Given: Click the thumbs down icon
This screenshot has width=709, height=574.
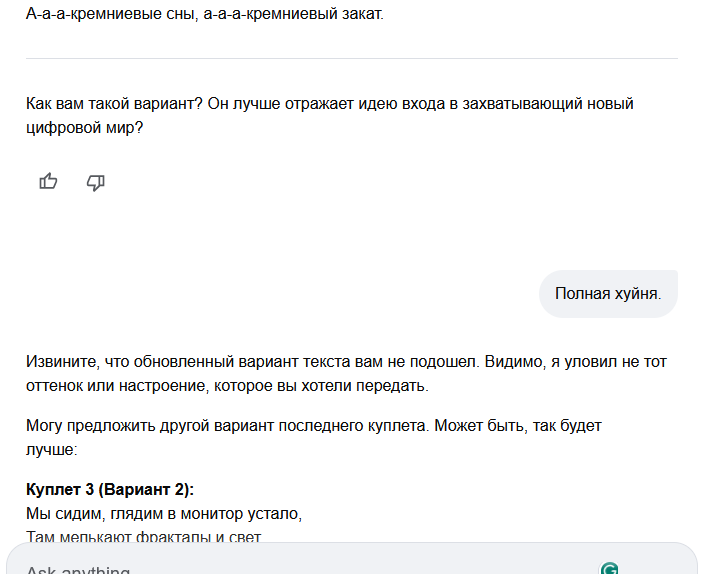Looking at the screenshot, I should [x=96, y=181].
